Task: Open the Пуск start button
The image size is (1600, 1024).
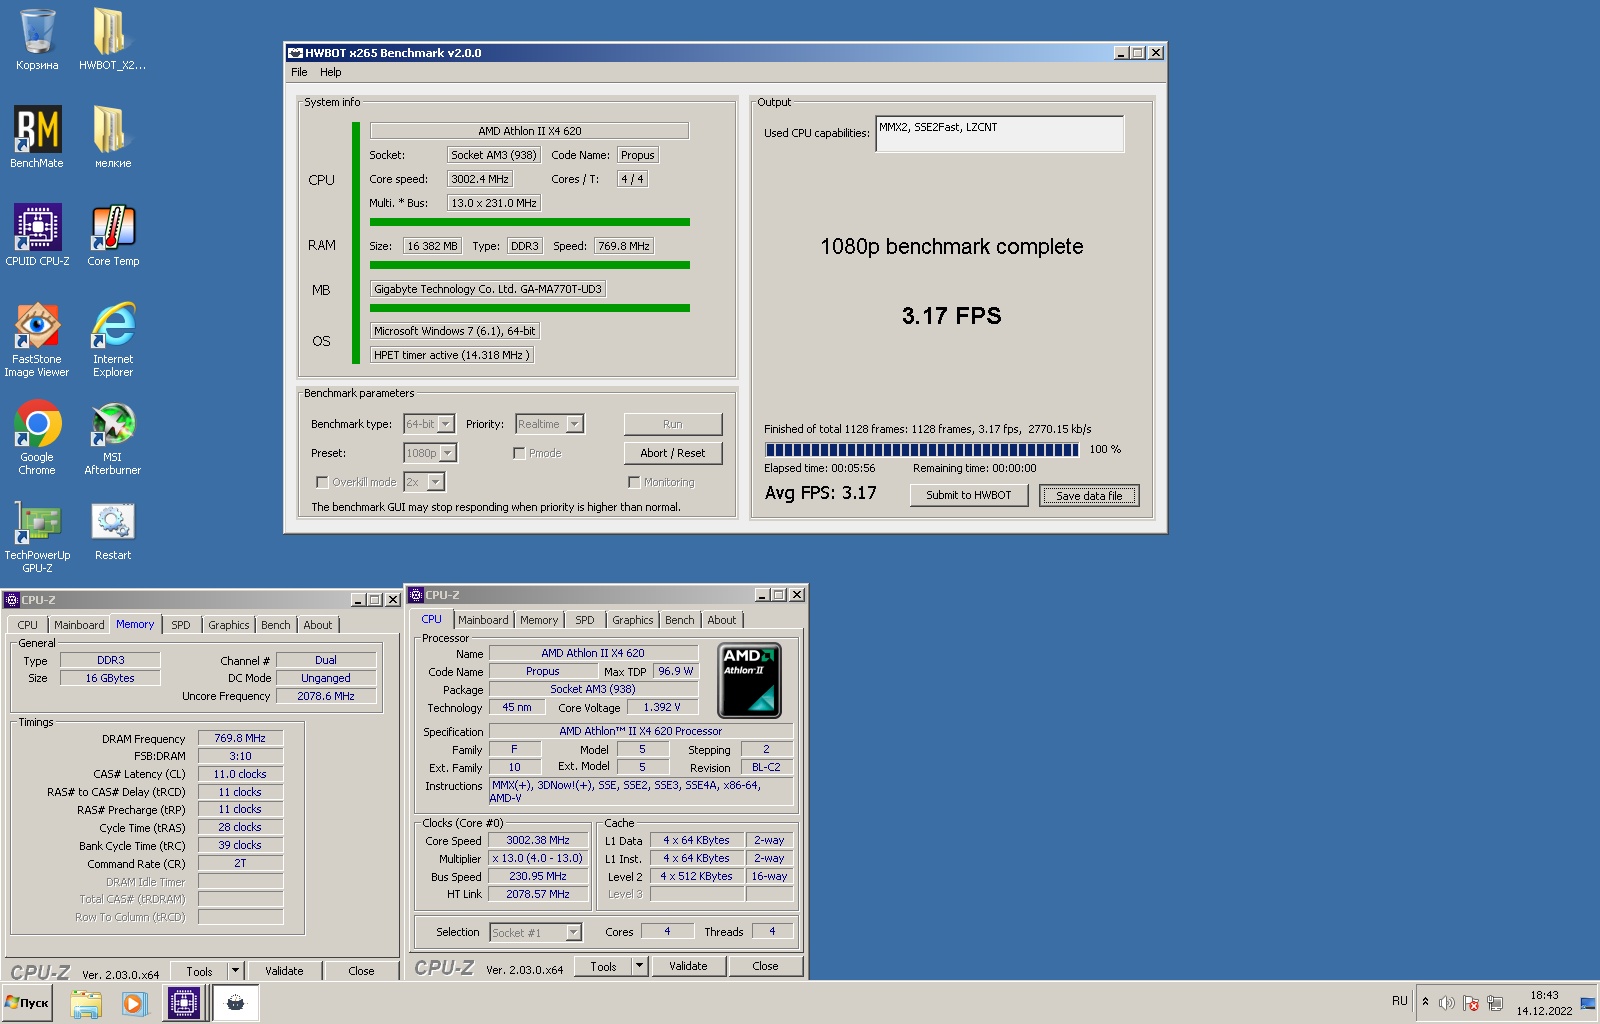Action: click(x=27, y=1003)
